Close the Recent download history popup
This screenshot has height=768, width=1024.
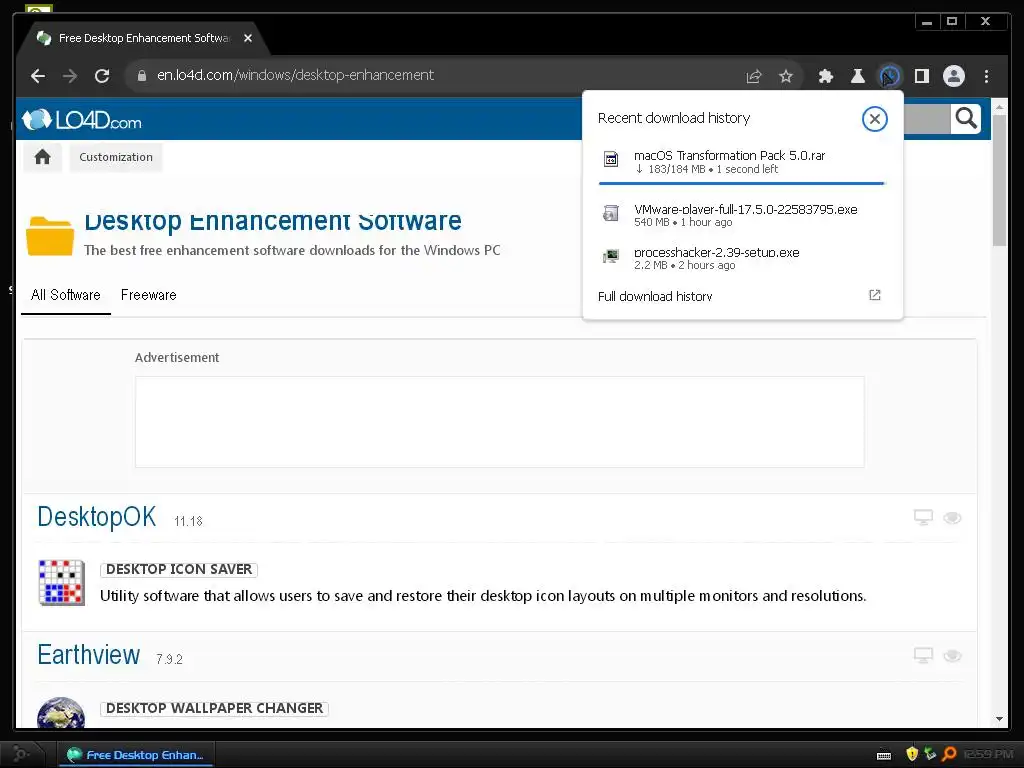pyautogui.click(x=874, y=119)
